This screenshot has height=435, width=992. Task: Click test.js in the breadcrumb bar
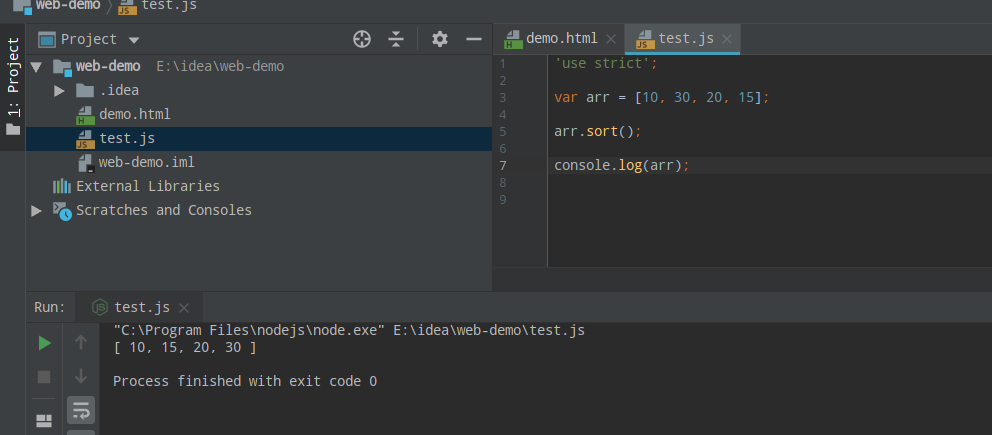tap(169, 6)
